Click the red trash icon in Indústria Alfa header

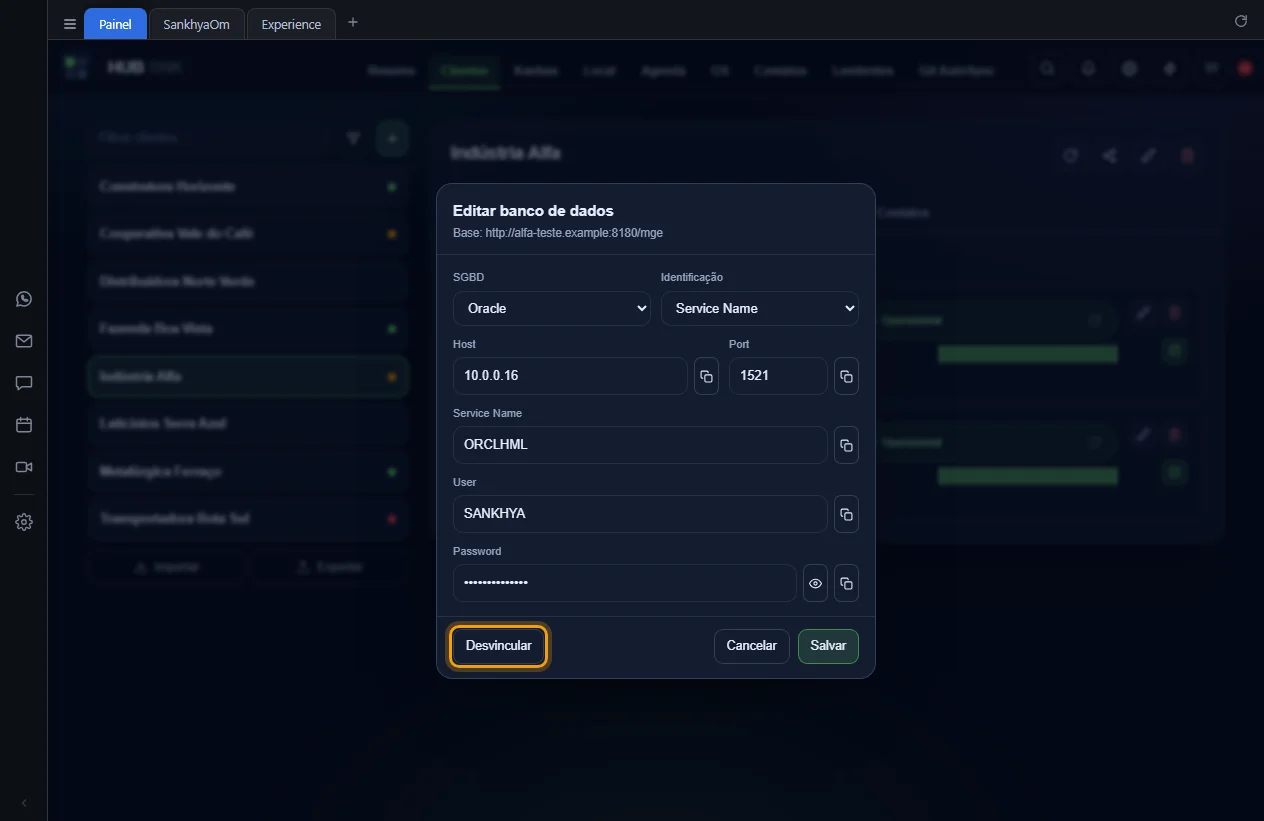click(1188, 155)
